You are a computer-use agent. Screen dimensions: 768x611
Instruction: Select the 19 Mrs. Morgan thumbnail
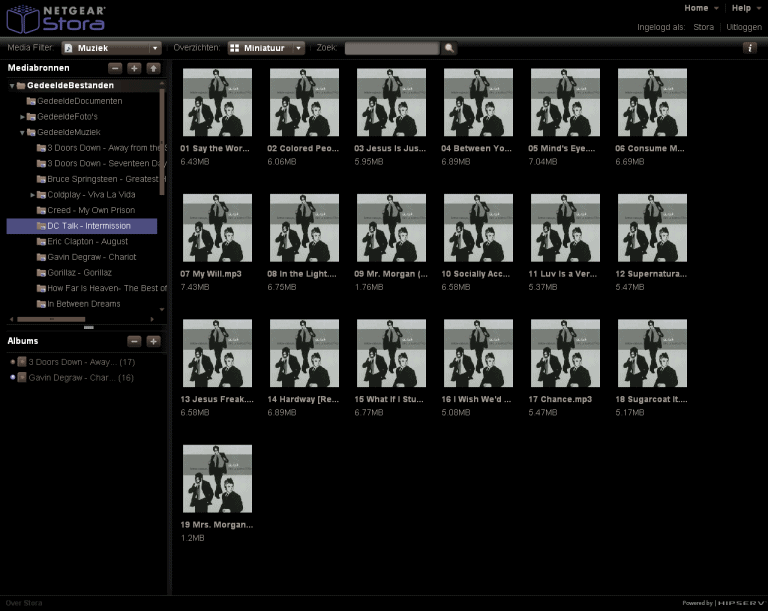[x=217, y=479]
